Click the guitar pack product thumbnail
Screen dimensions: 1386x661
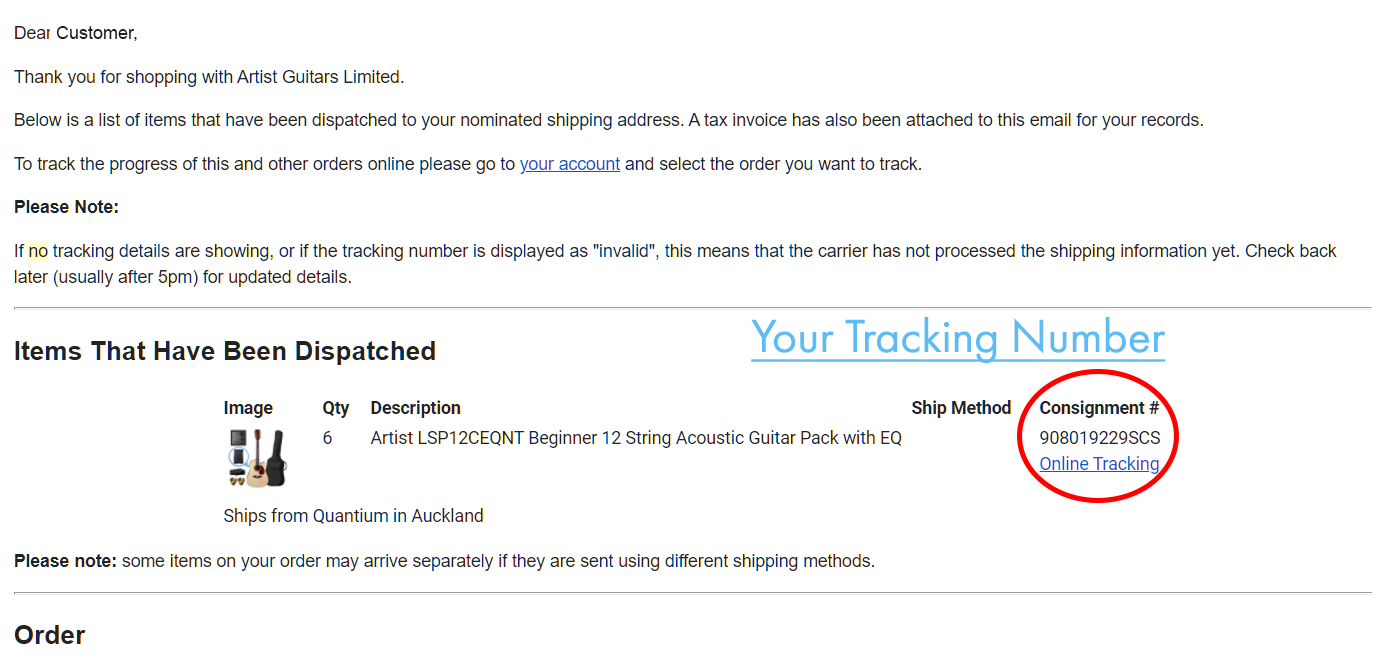click(257, 458)
